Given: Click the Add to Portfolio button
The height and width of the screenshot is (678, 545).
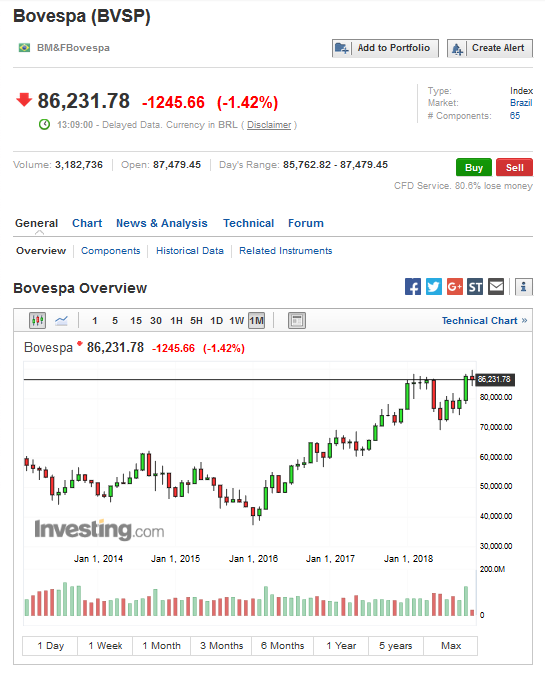Looking at the screenshot, I should tap(385, 48).
